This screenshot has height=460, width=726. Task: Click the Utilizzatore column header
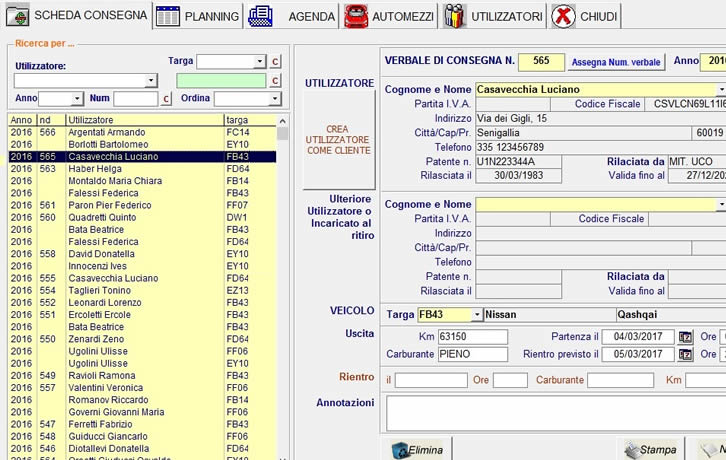click(x=145, y=120)
